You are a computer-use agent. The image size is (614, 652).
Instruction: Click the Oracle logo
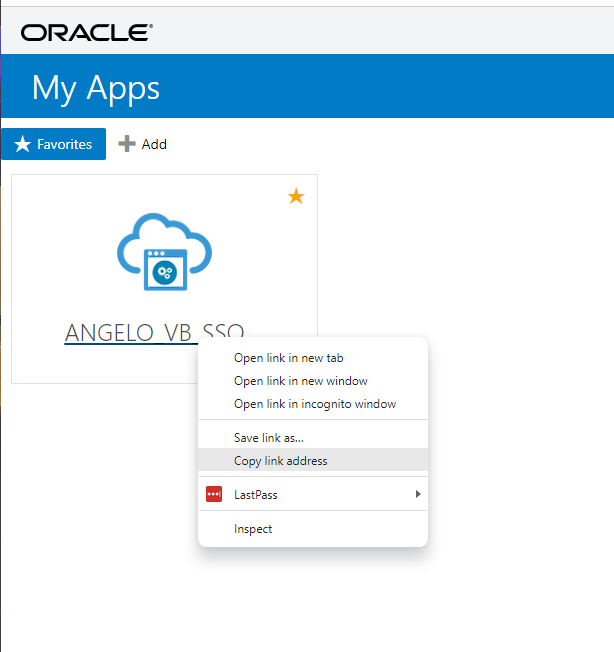[x=86, y=32]
